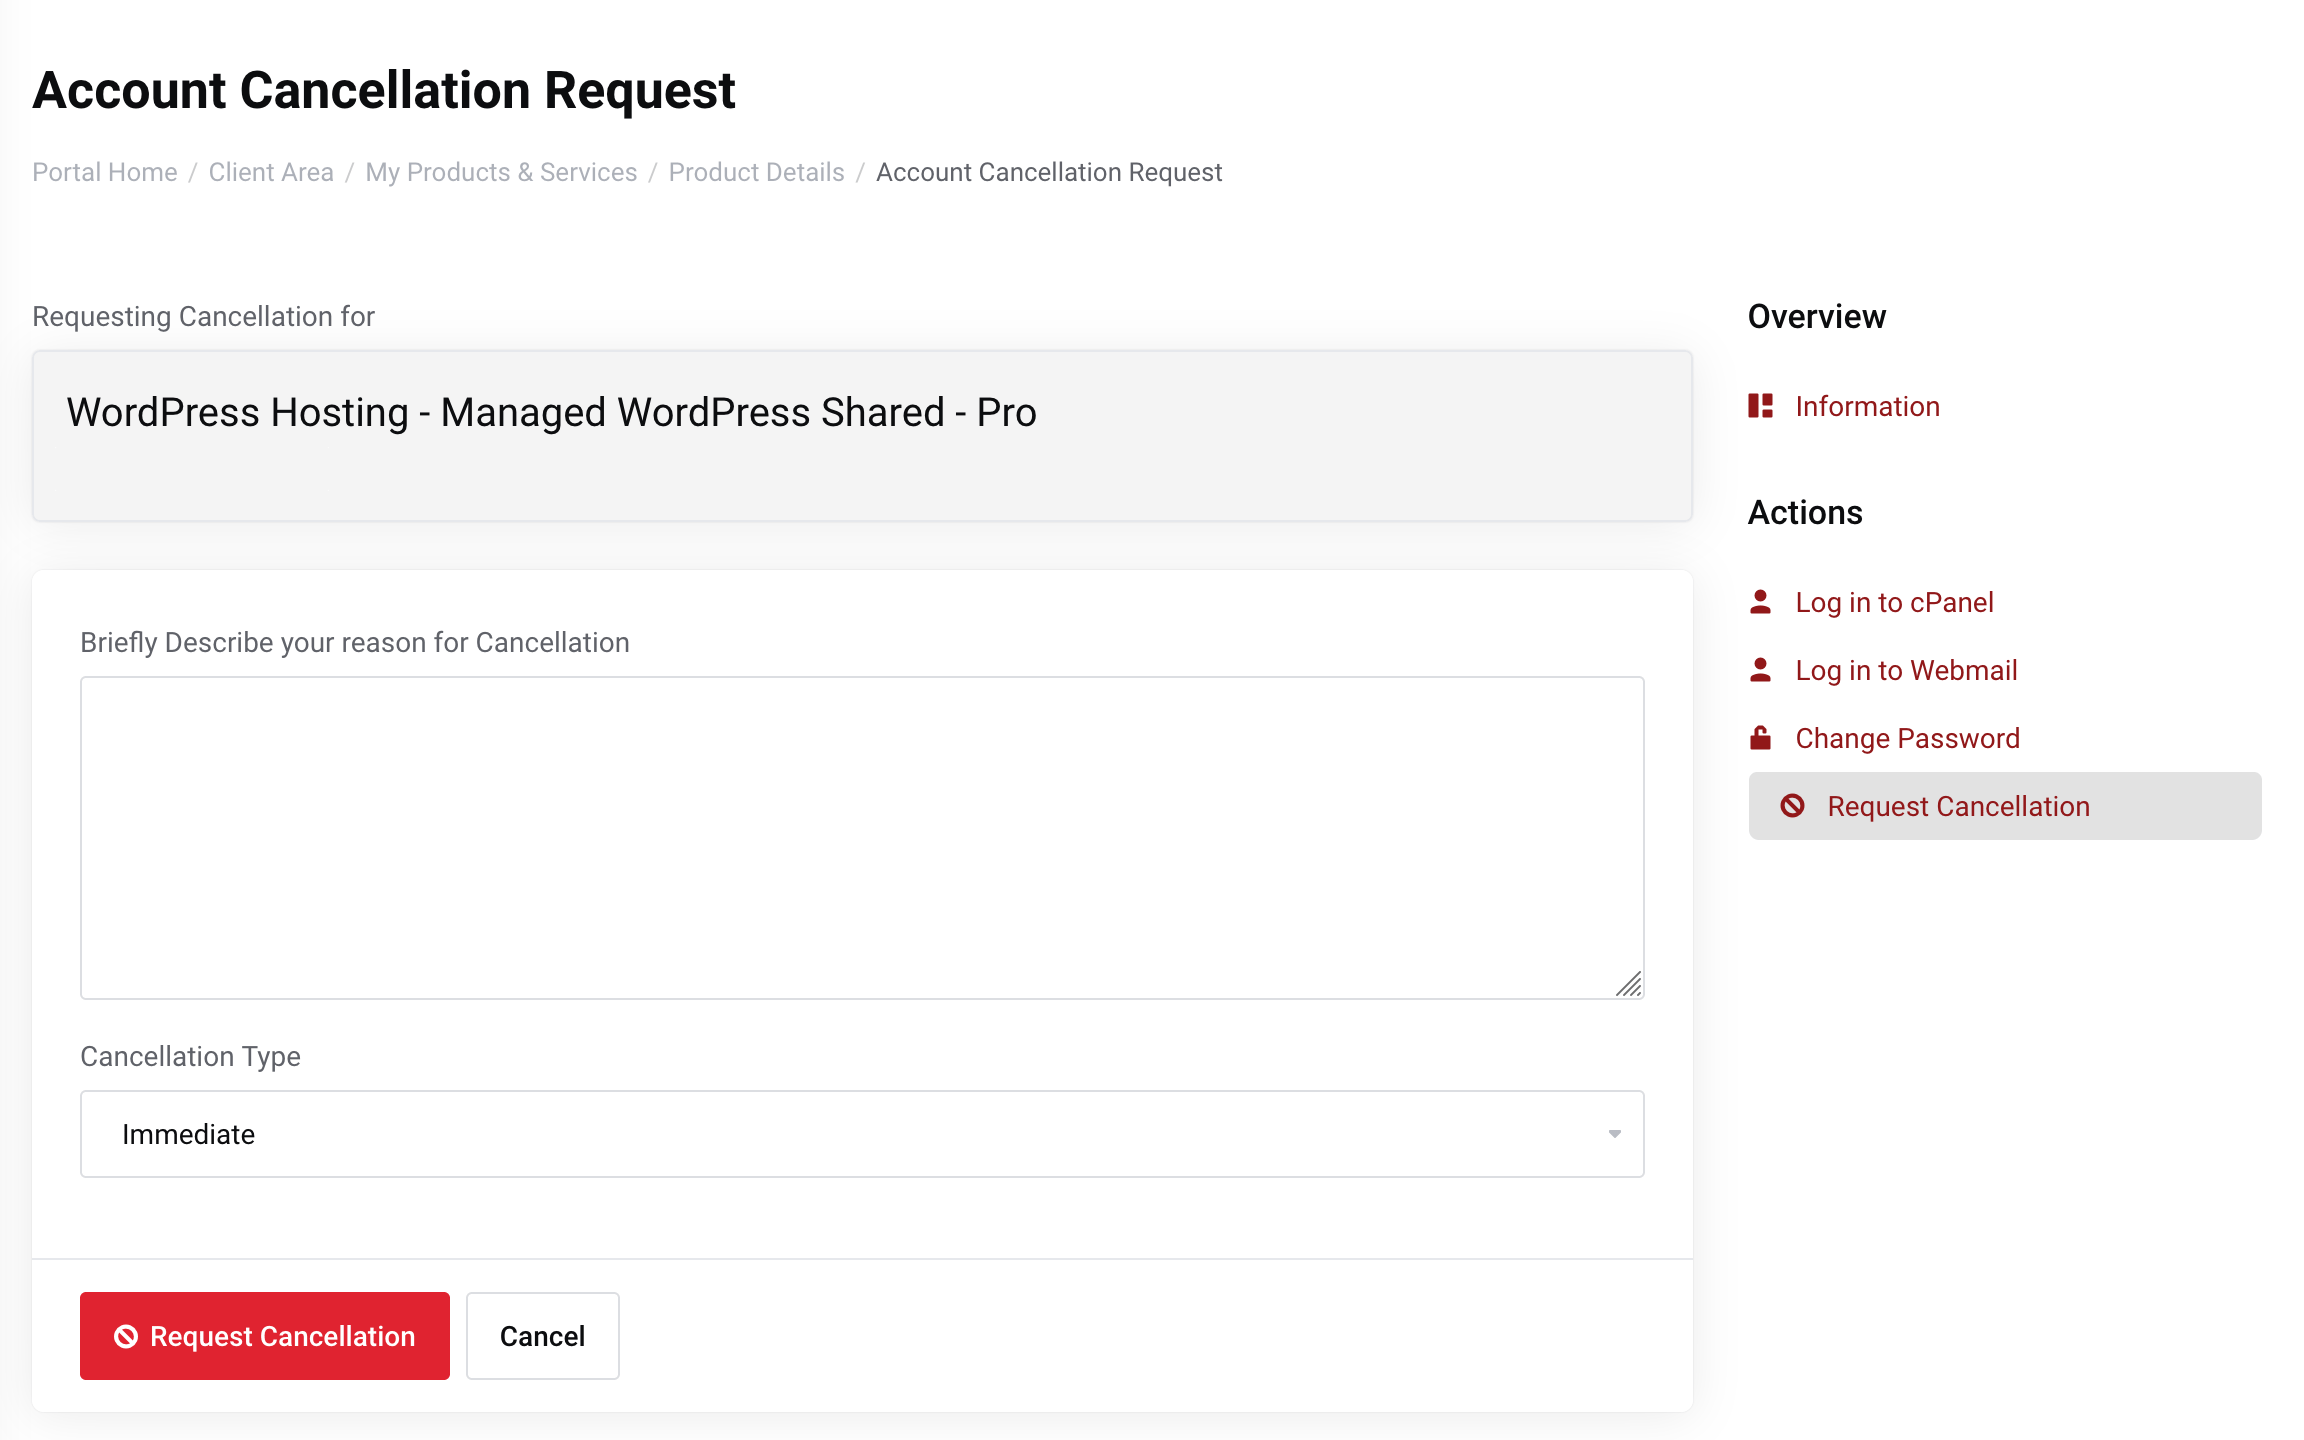The height and width of the screenshot is (1440, 2304).
Task: Go to Client Area breadcrumb
Action: click(271, 172)
